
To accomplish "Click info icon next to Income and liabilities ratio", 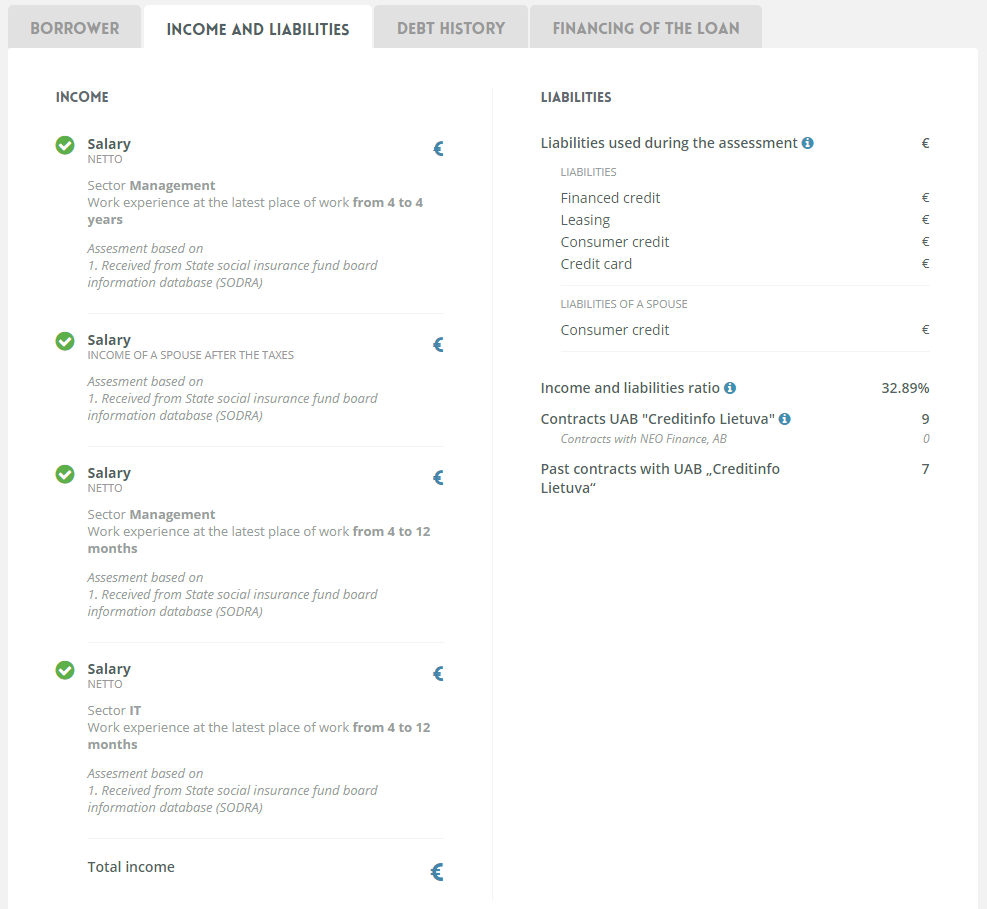I will (x=730, y=388).
